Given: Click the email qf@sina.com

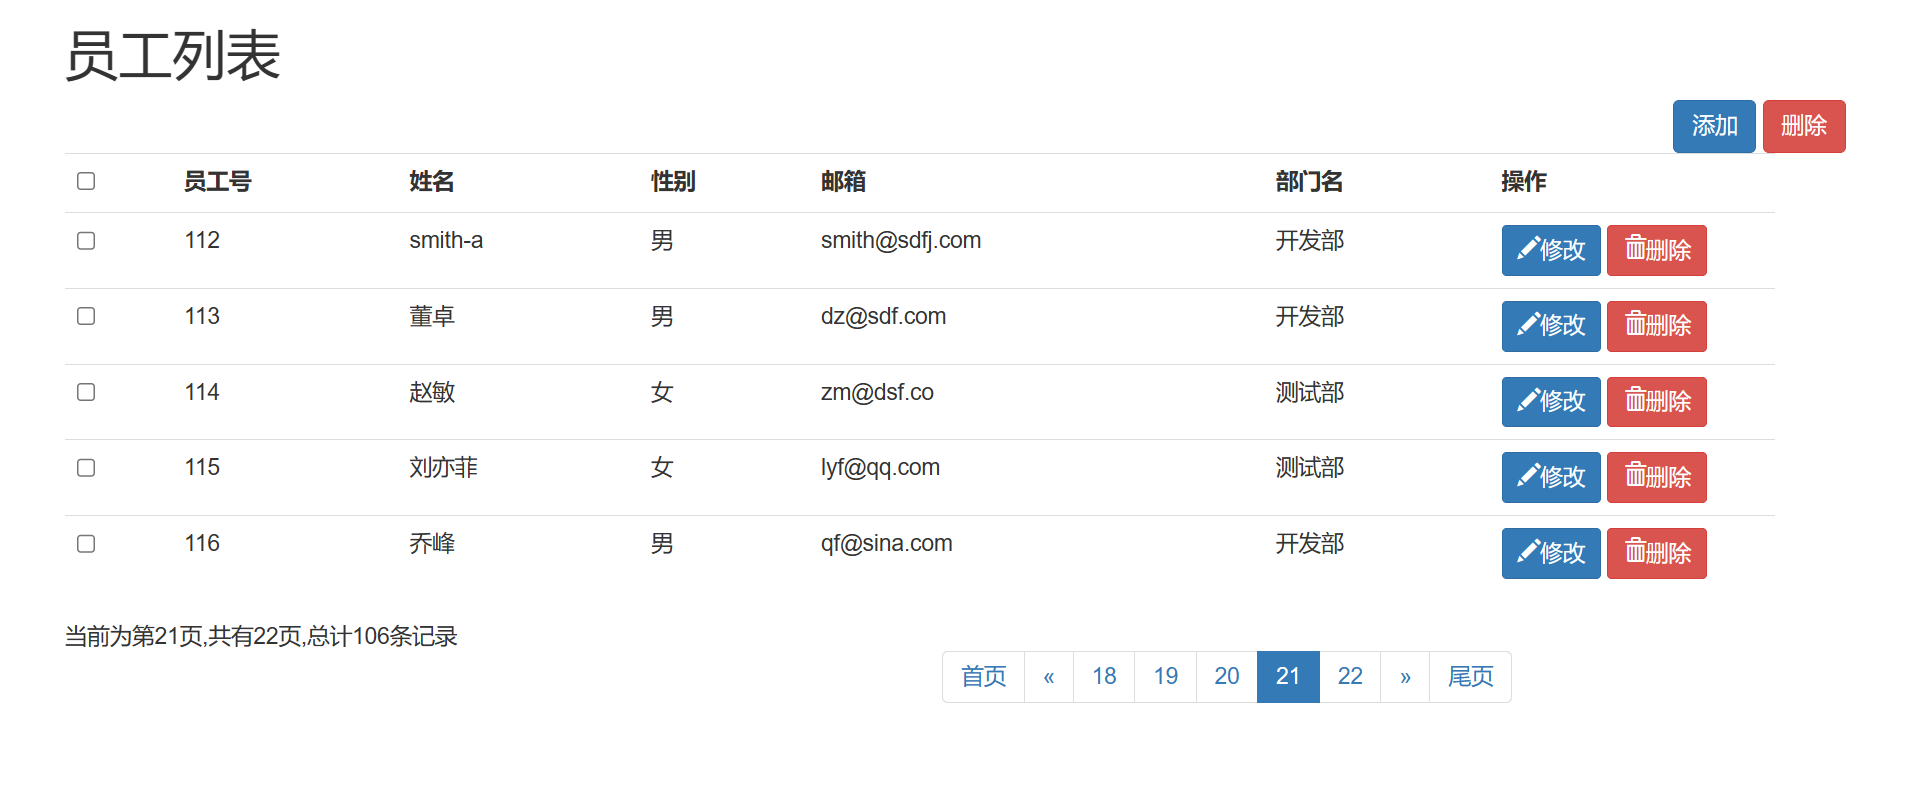Looking at the screenshot, I should click(886, 544).
